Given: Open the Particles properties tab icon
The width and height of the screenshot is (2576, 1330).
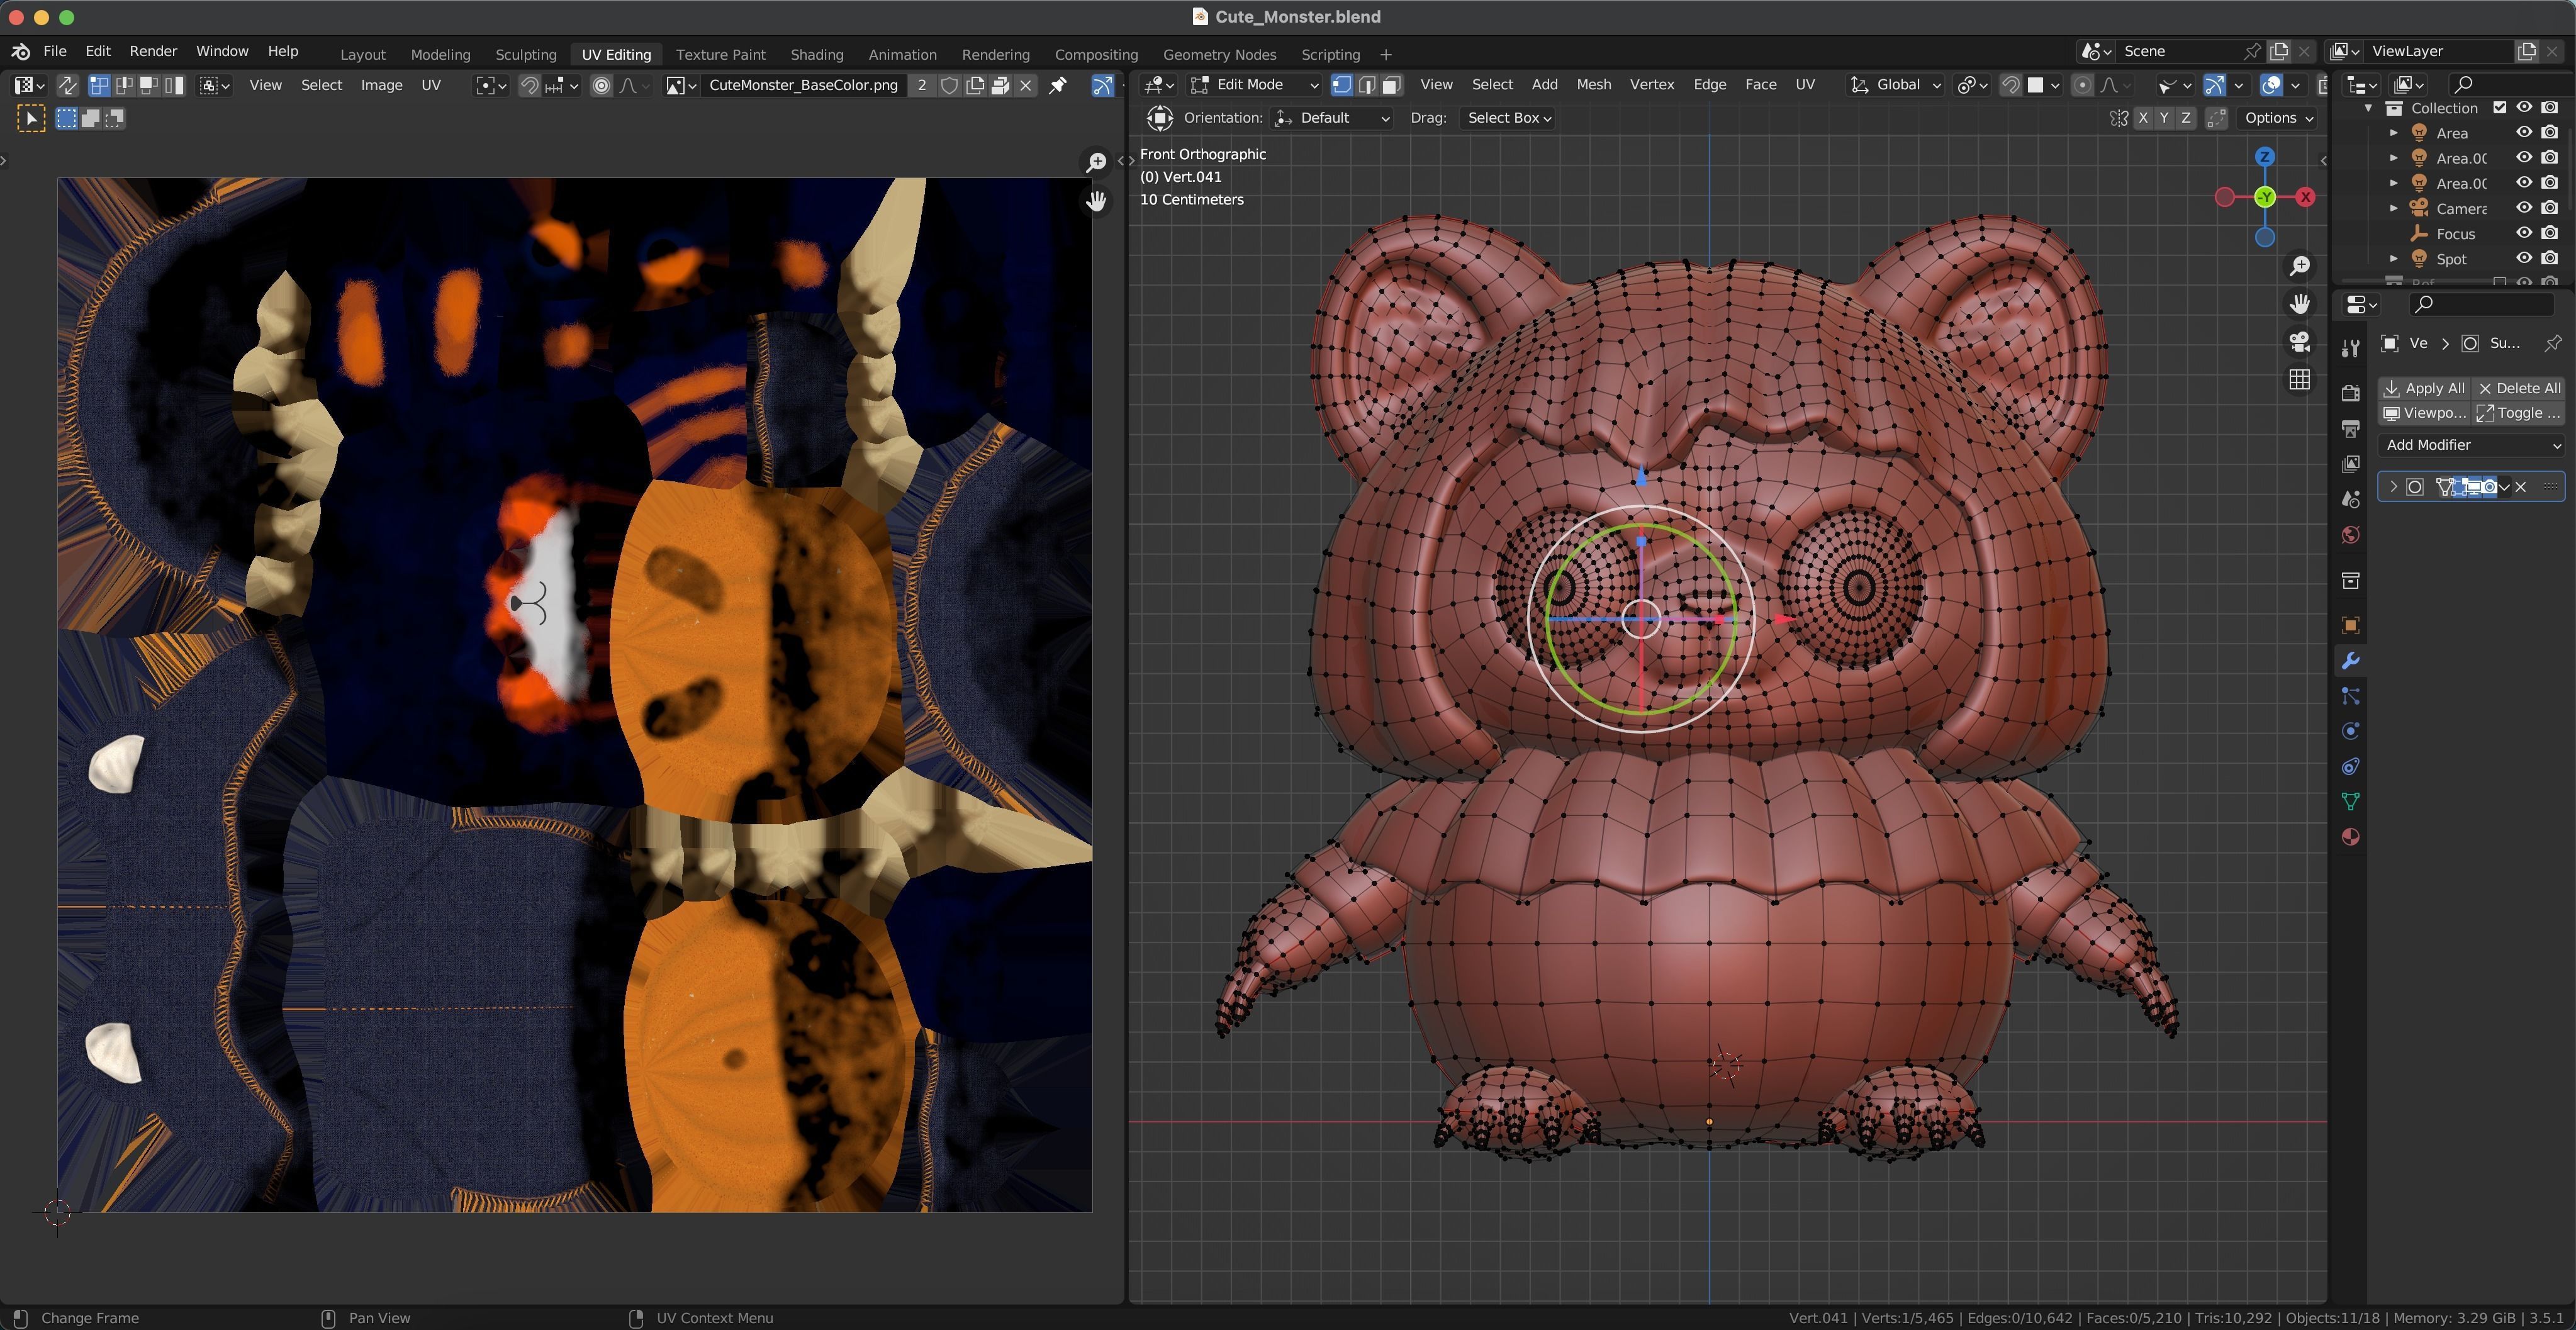Looking at the screenshot, I should 2351,696.
